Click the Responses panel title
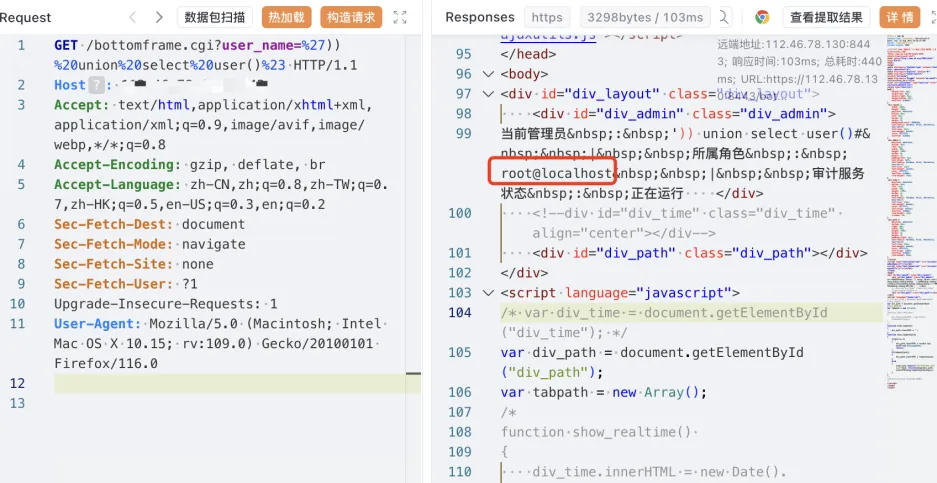This screenshot has width=937, height=483. [480, 17]
